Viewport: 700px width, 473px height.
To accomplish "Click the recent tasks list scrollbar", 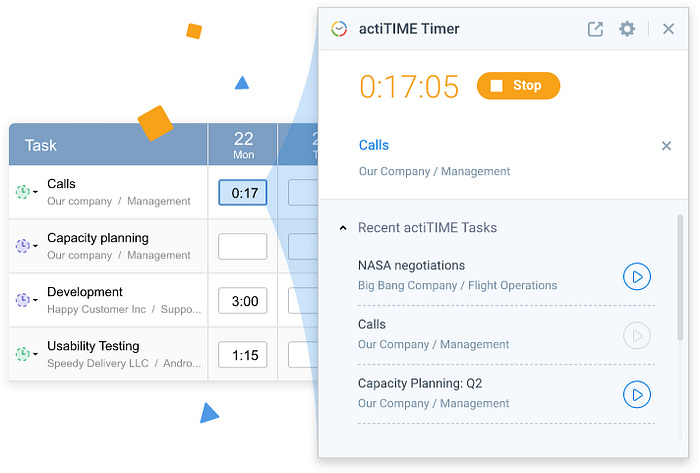I will [x=680, y=278].
